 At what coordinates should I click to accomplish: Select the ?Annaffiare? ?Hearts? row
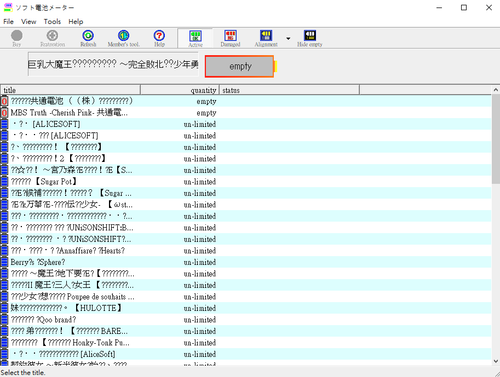click(246, 251)
